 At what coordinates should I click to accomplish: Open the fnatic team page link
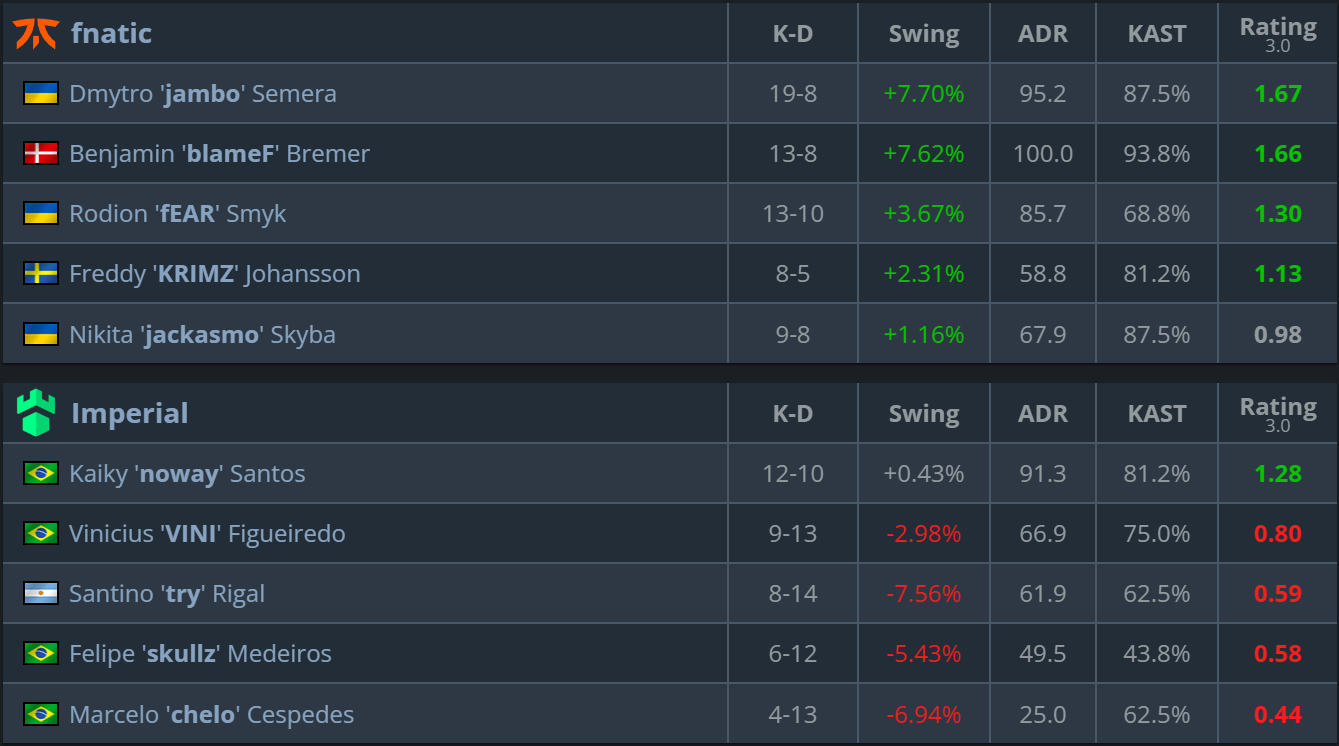coord(111,34)
